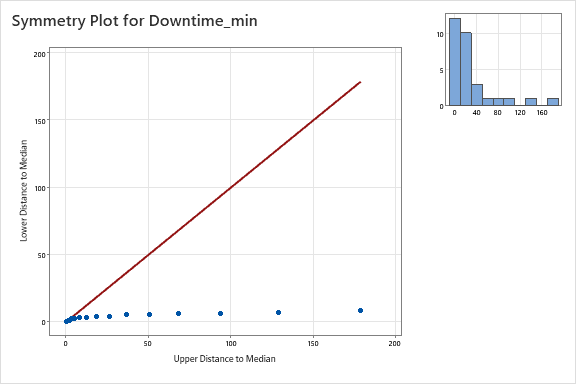The width and height of the screenshot is (576, 384).
Task: Select the 'Upper Distance to Median' axis label
Action: pyautogui.click(x=224, y=359)
